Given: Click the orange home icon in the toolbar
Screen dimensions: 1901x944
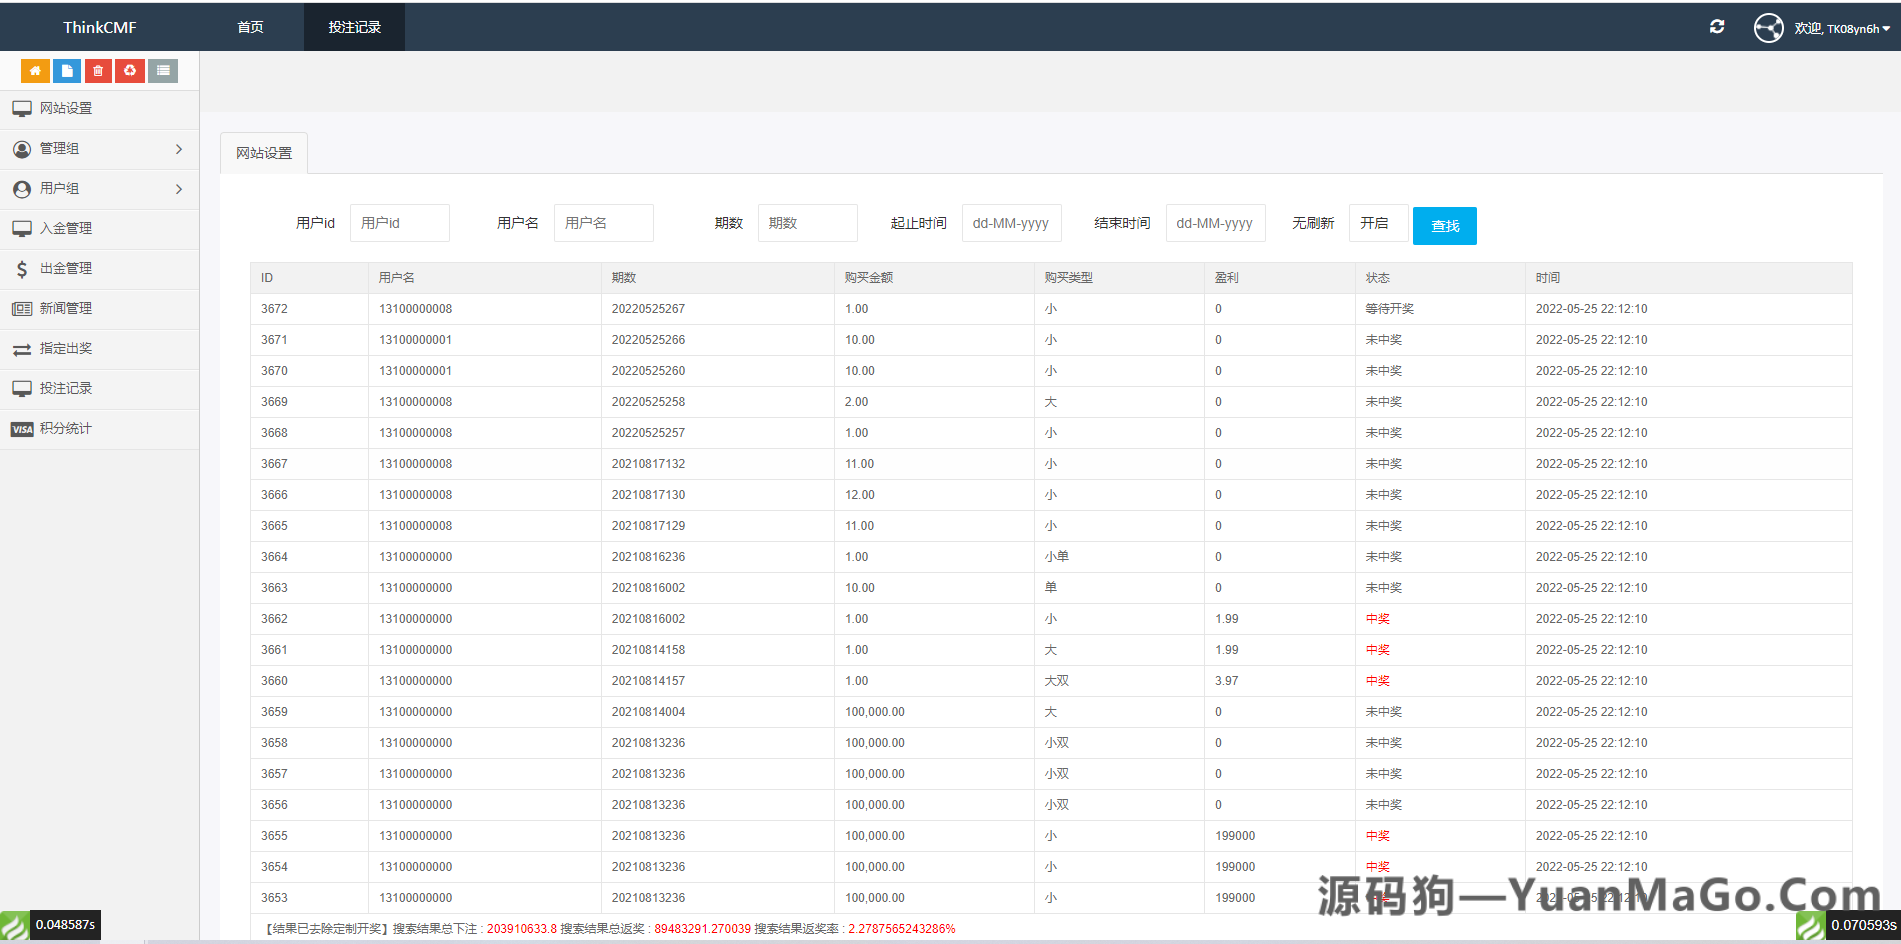Looking at the screenshot, I should [35, 70].
